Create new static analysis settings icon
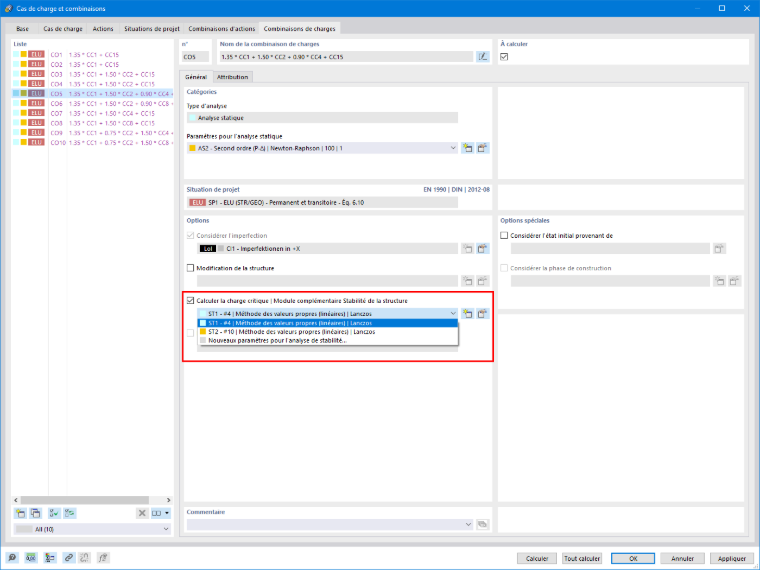760x570 pixels. [x=467, y=148]
